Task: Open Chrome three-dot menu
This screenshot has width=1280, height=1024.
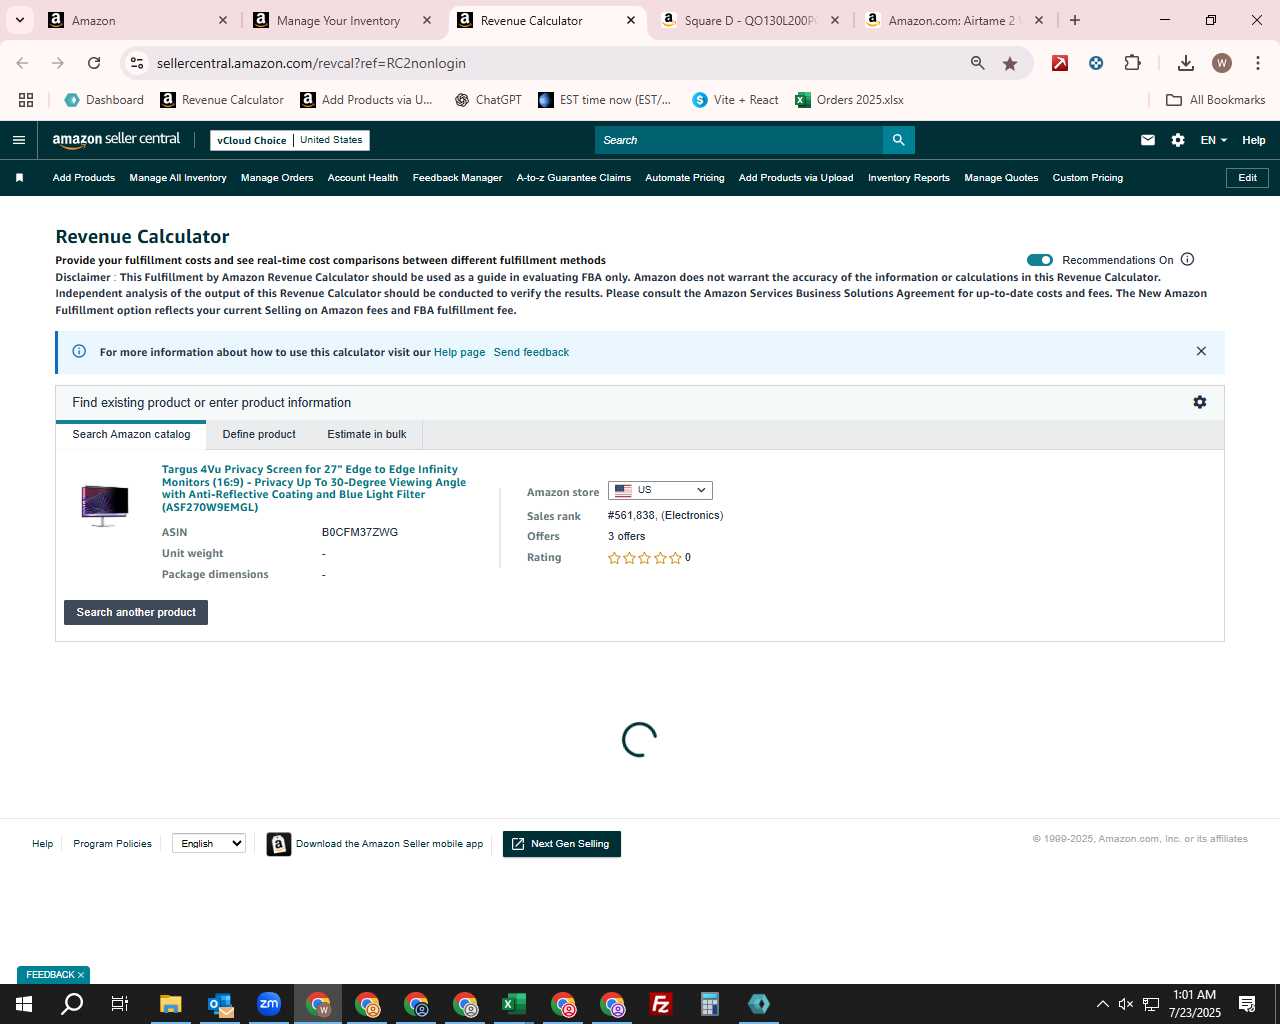Action: pyautogui.click(x=1257, y=63)
